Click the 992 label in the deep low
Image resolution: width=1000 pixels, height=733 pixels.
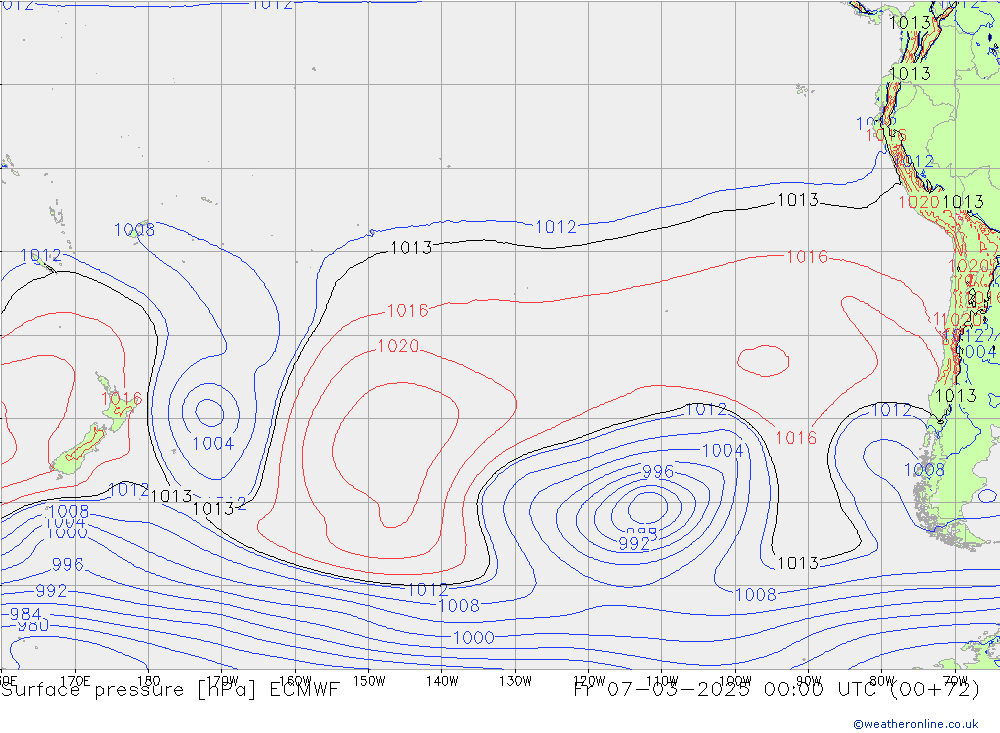pos(634,544)
